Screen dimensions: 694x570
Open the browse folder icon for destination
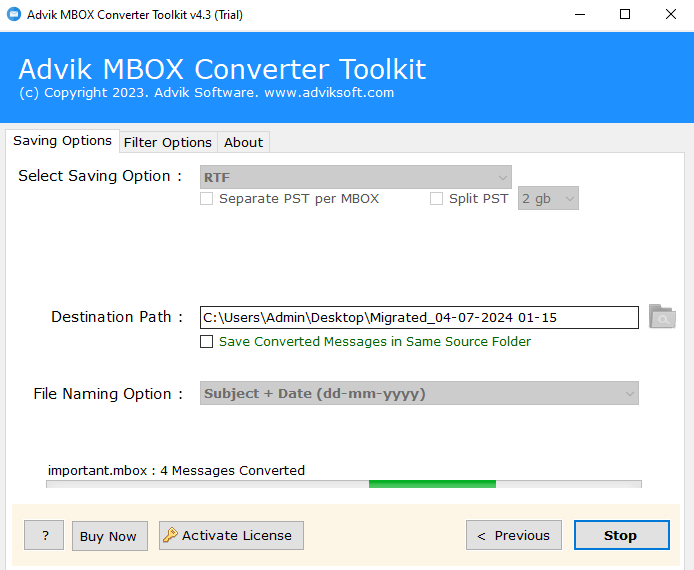[x=662, y=316]
